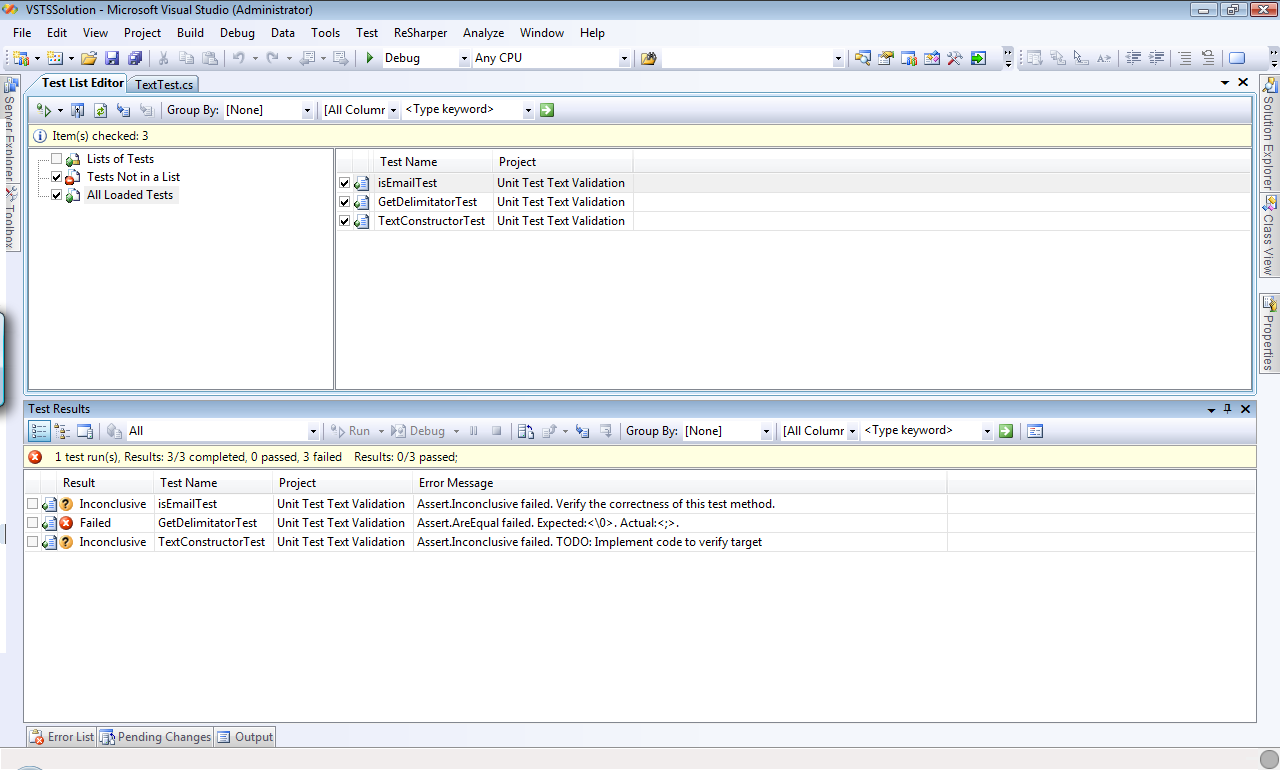Screen dimensions: 1280x770
Task: Open the File menu
Action: 22,33
